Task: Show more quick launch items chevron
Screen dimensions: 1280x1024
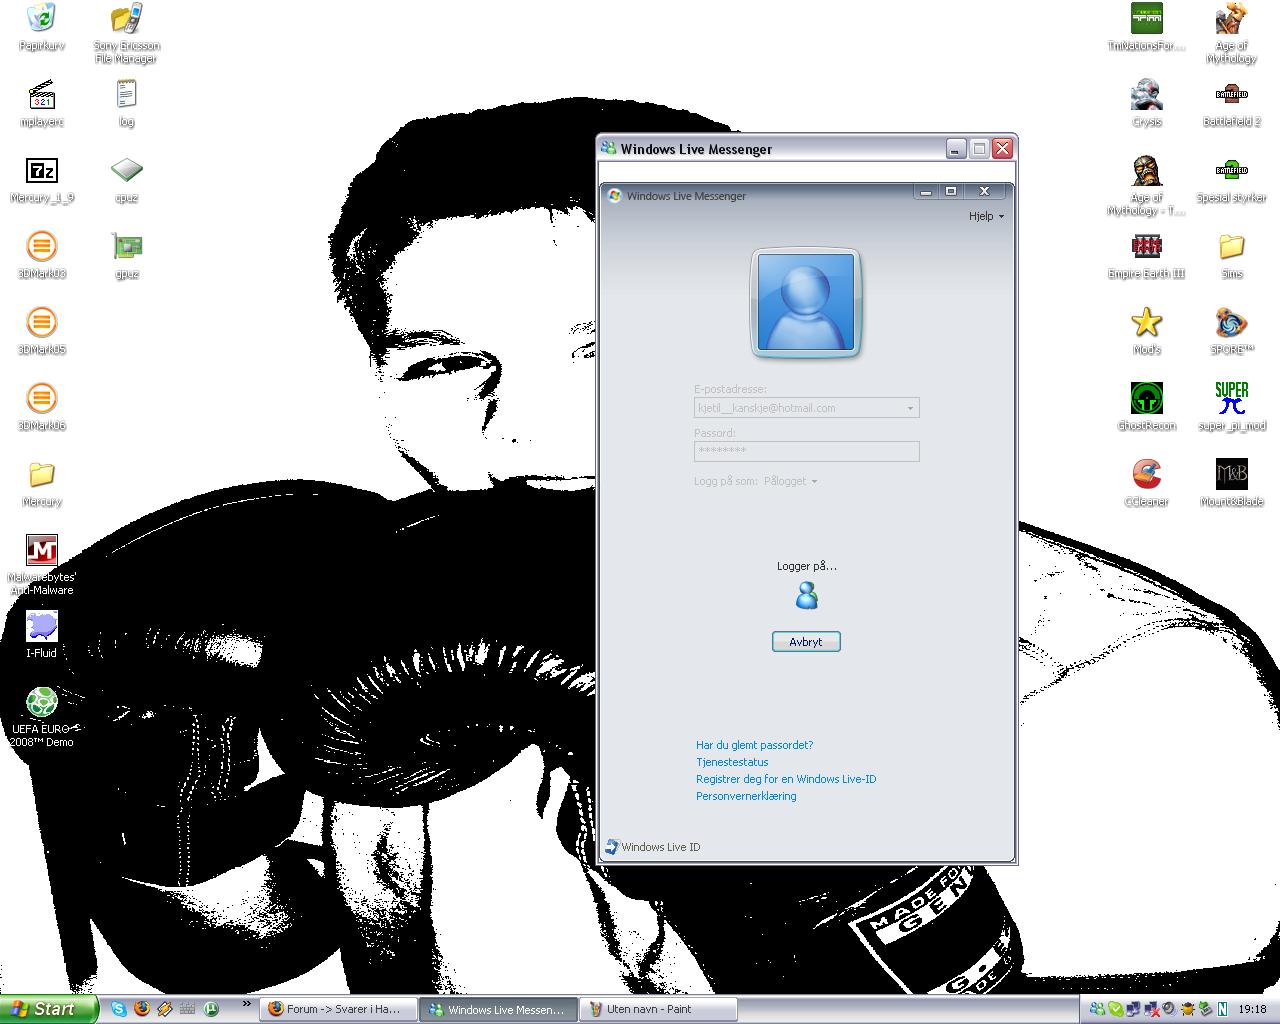Action: (246, 1004)
